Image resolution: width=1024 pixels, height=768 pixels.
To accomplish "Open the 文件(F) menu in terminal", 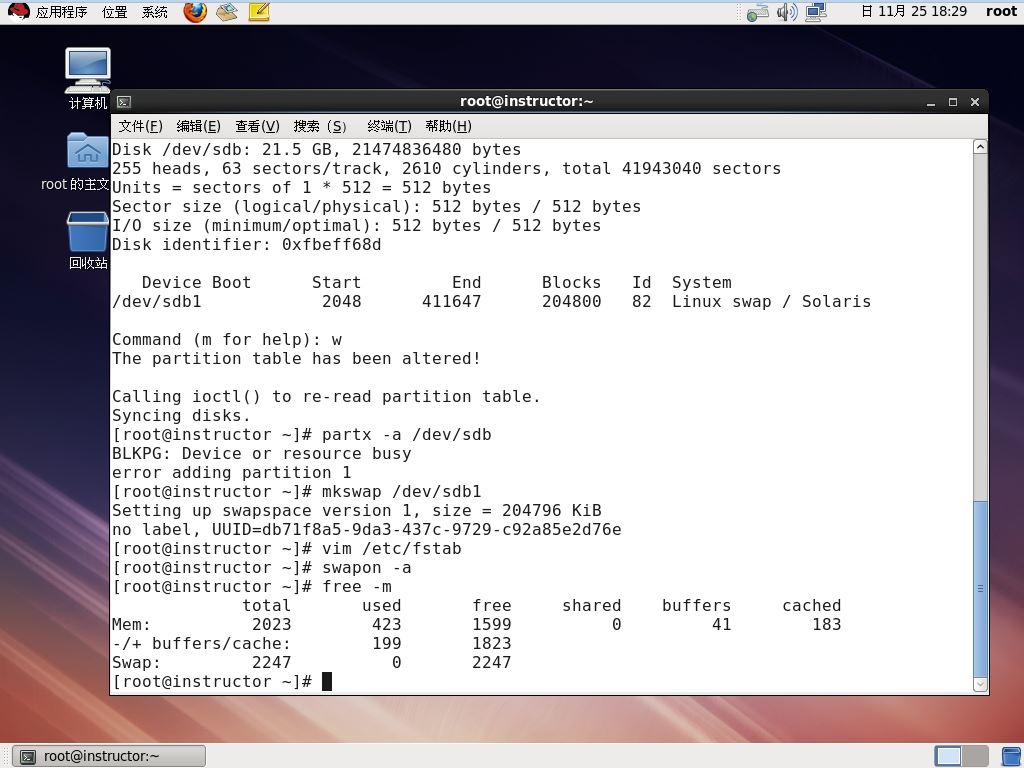I will (140, 126).
